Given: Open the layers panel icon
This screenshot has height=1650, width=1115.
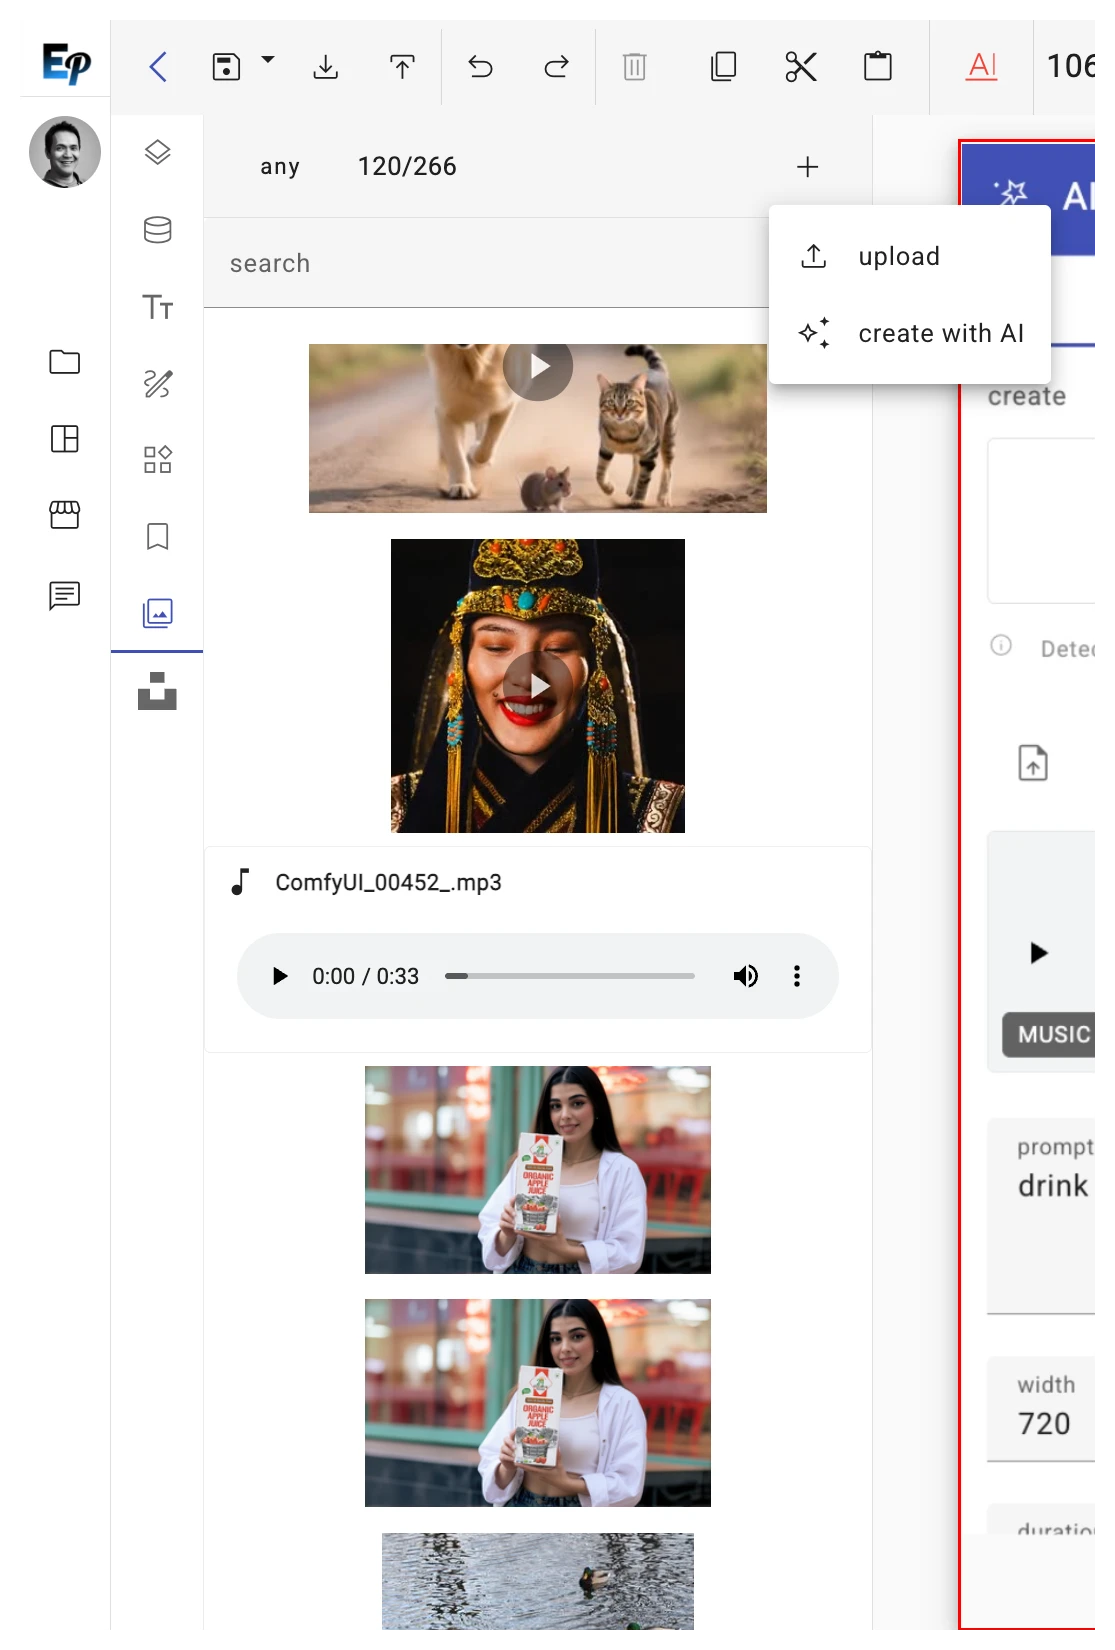Looking at the screenshot, I should pyautogui.click(x=158, y=153).
